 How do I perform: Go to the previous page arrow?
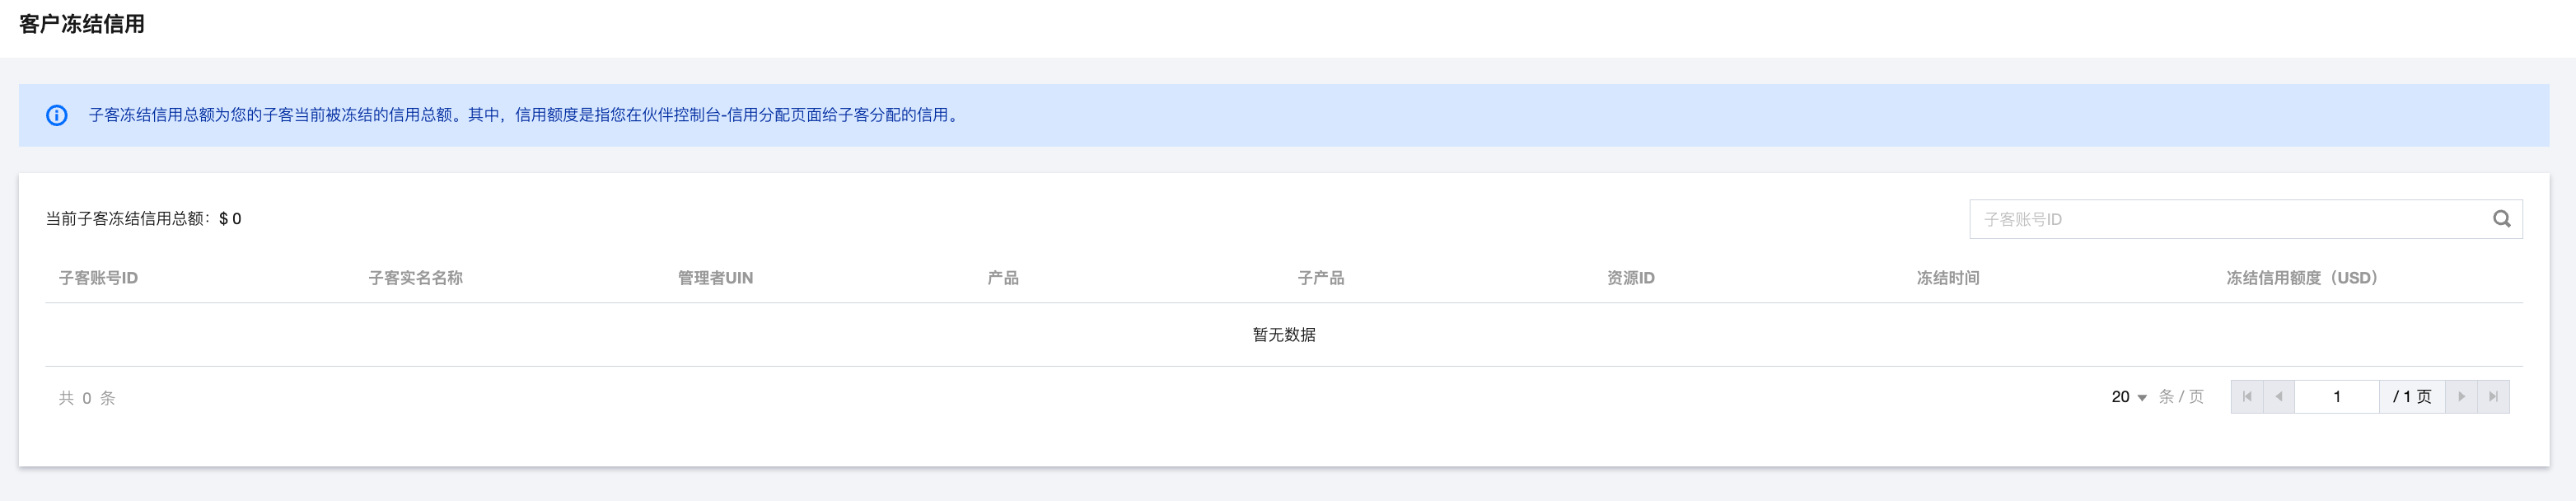click(2279, 397)
